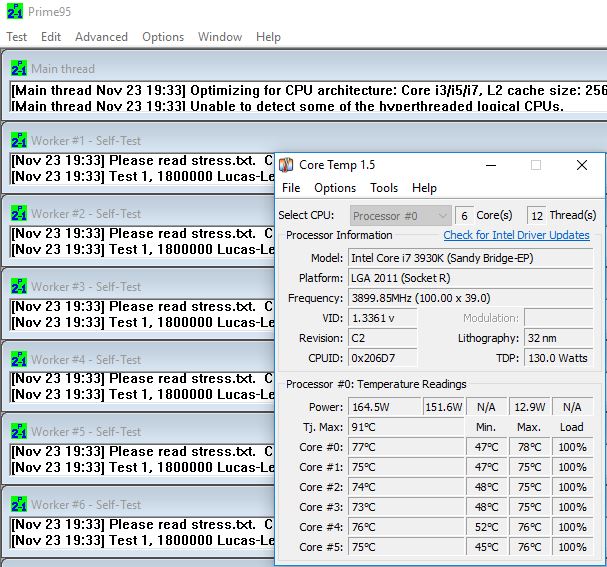Screen dimensions: 607x567
Task: Click the Model field Intel Core i7 3930K
Action: tap(470, 258)
